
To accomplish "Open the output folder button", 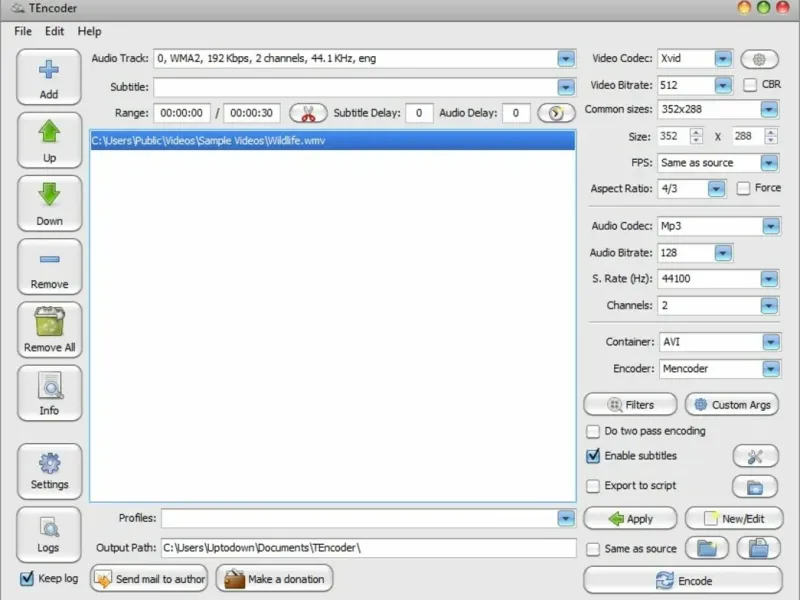I will tap(759, 548).
